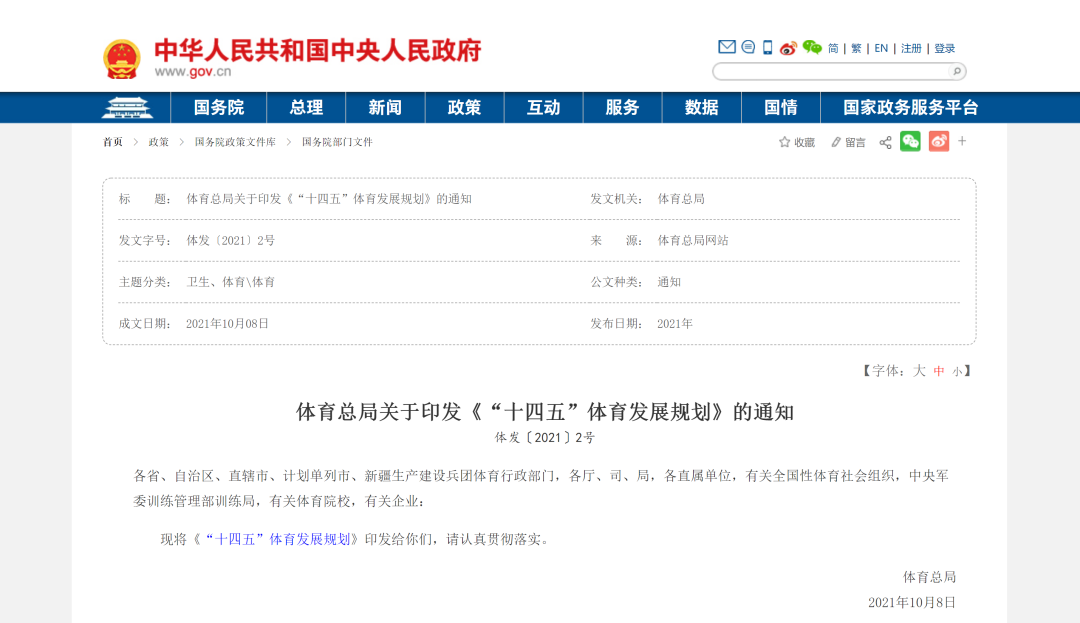The height and width of the screenshot is (623, 1080).
Task: Share via red Weibo square button
Action: click(x=938, y=141)
